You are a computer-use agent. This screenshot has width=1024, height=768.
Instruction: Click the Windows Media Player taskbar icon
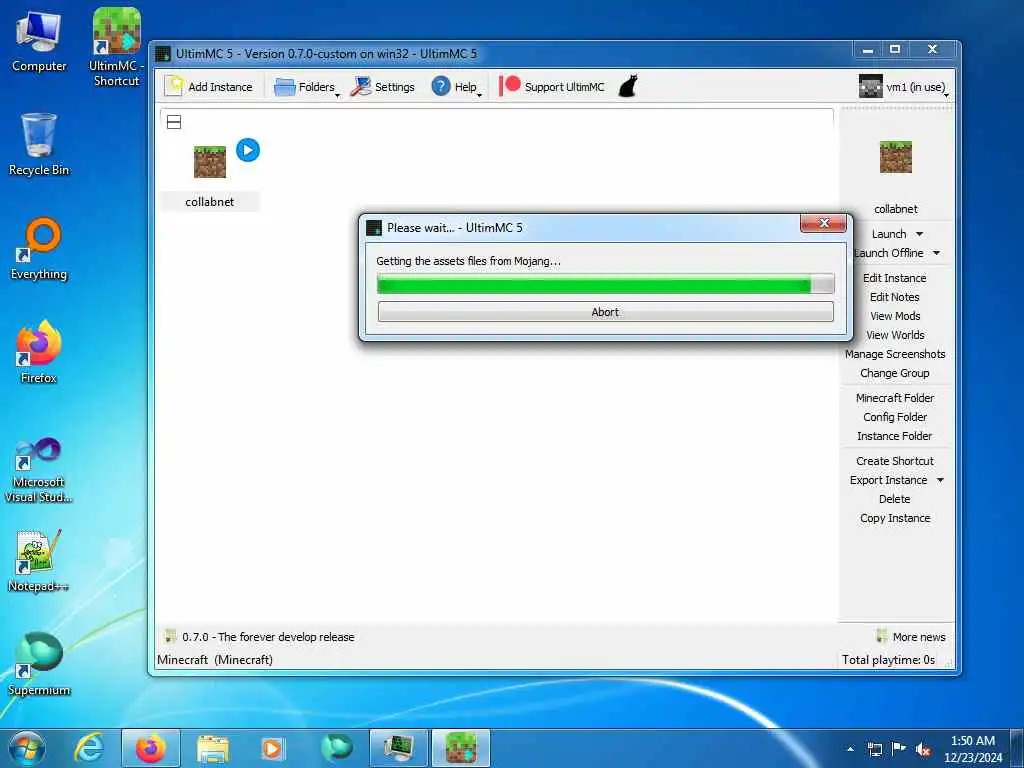point(272,748)
